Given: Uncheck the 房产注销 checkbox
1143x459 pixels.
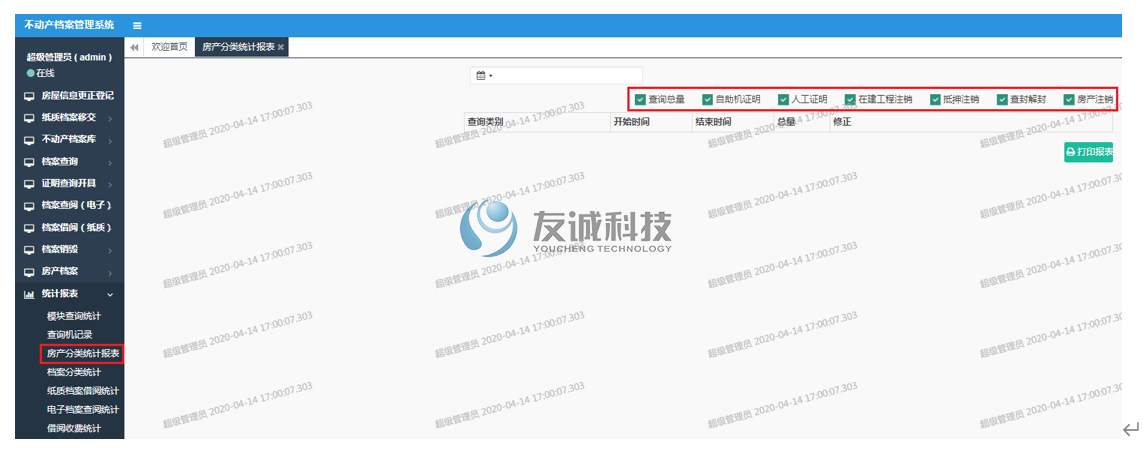Looking at the screenshot, I should click(1069, 99).
